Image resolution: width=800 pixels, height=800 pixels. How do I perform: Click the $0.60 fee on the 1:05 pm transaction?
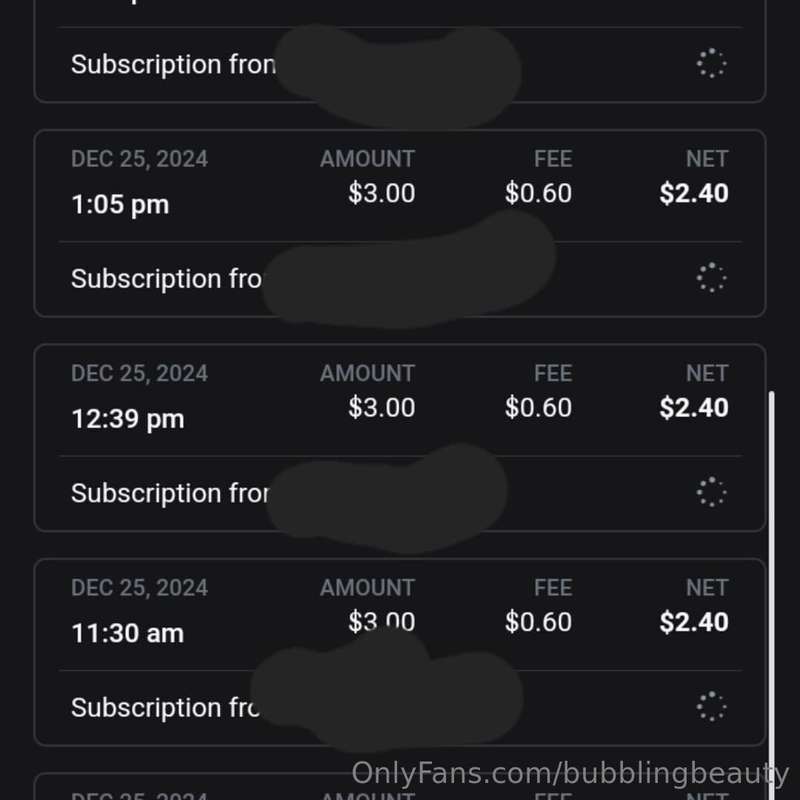pyautogui.click(x=538, y=193)
